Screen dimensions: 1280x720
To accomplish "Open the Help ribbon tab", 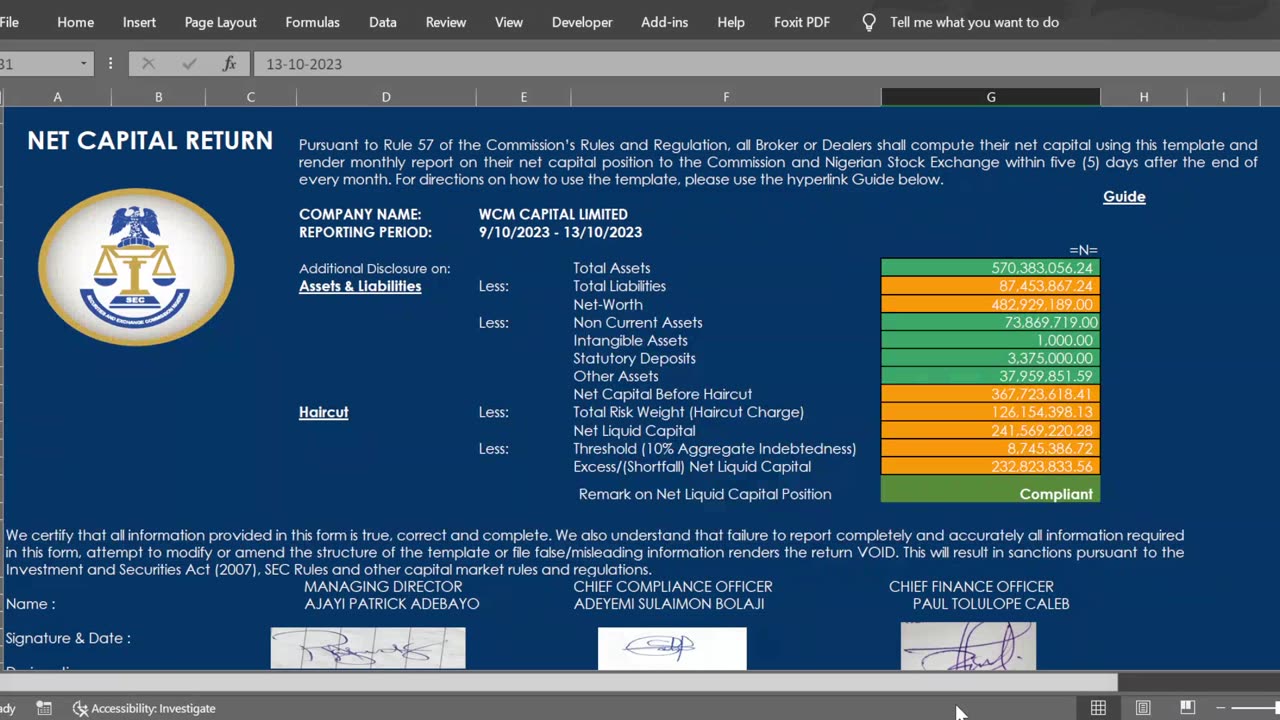I will (730, 22).
